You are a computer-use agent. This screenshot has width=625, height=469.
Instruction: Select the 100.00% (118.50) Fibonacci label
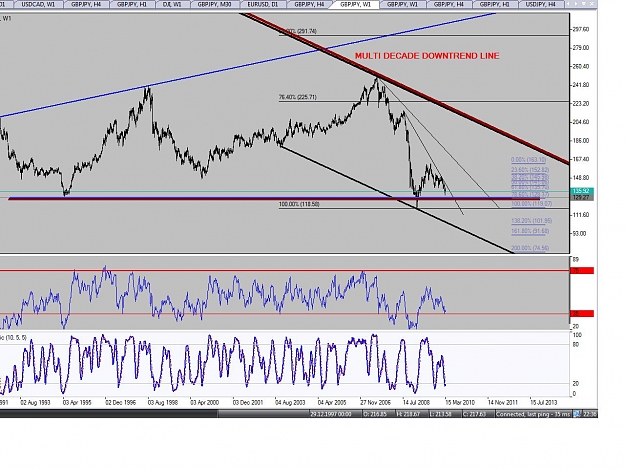tap(299, 204)
